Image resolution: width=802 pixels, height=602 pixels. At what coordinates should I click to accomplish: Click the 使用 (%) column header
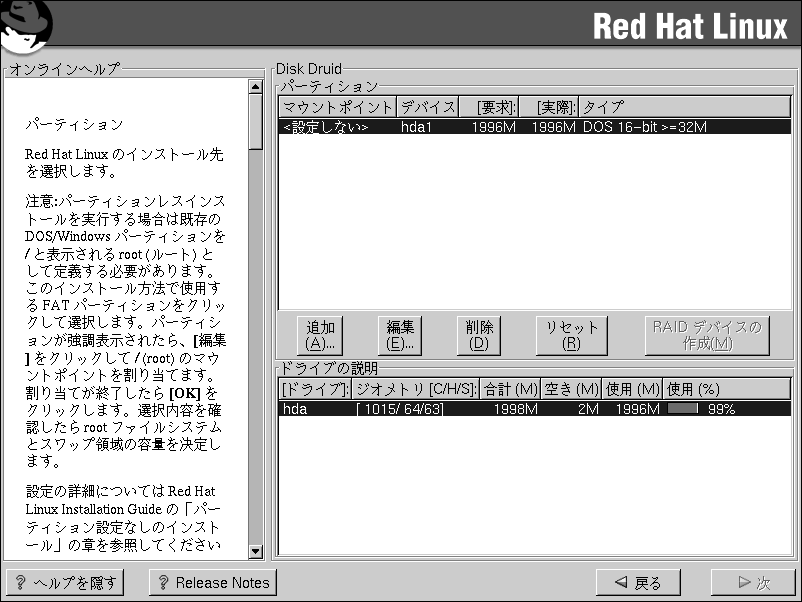[x=727, y=389]
